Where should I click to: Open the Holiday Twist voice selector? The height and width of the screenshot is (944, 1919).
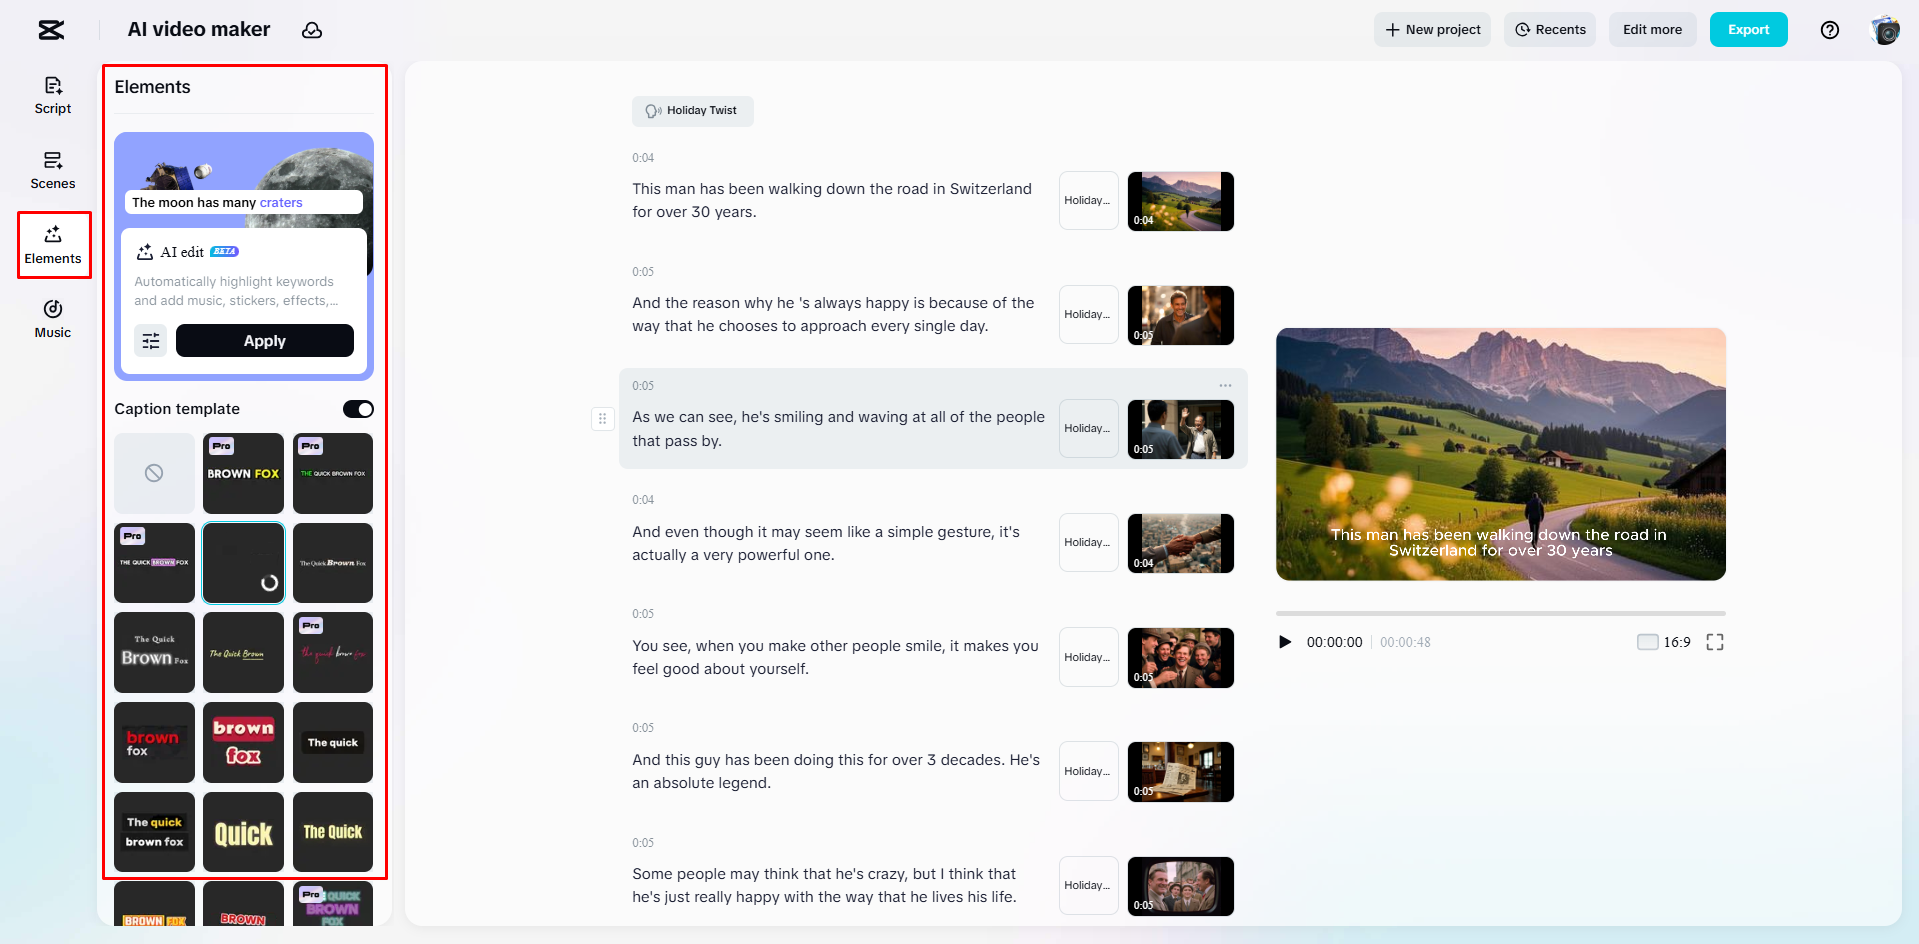click(692, 111)
